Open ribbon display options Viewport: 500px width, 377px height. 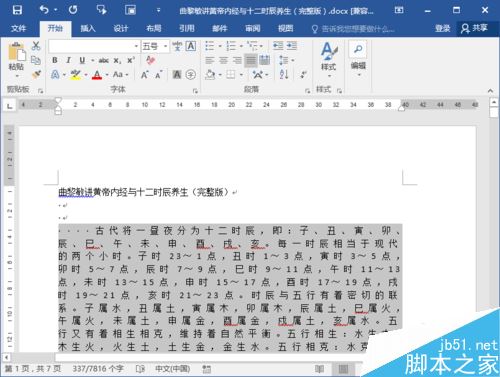(x=399, y=10)
